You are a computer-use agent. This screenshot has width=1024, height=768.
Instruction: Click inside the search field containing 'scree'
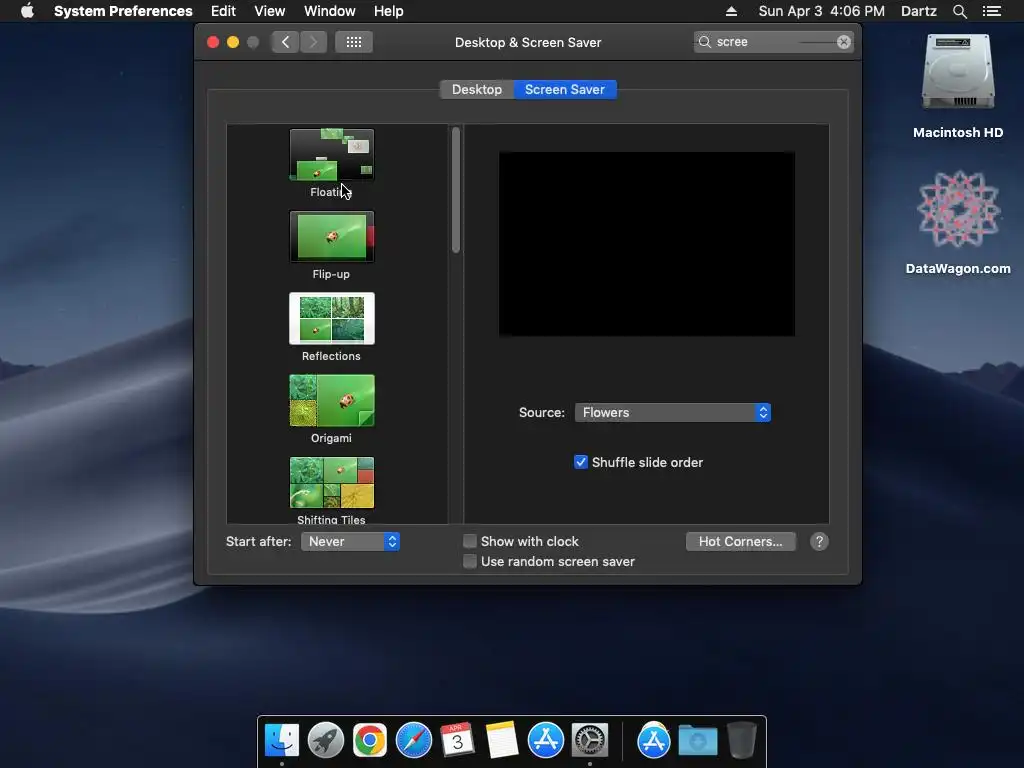[774, 42]
